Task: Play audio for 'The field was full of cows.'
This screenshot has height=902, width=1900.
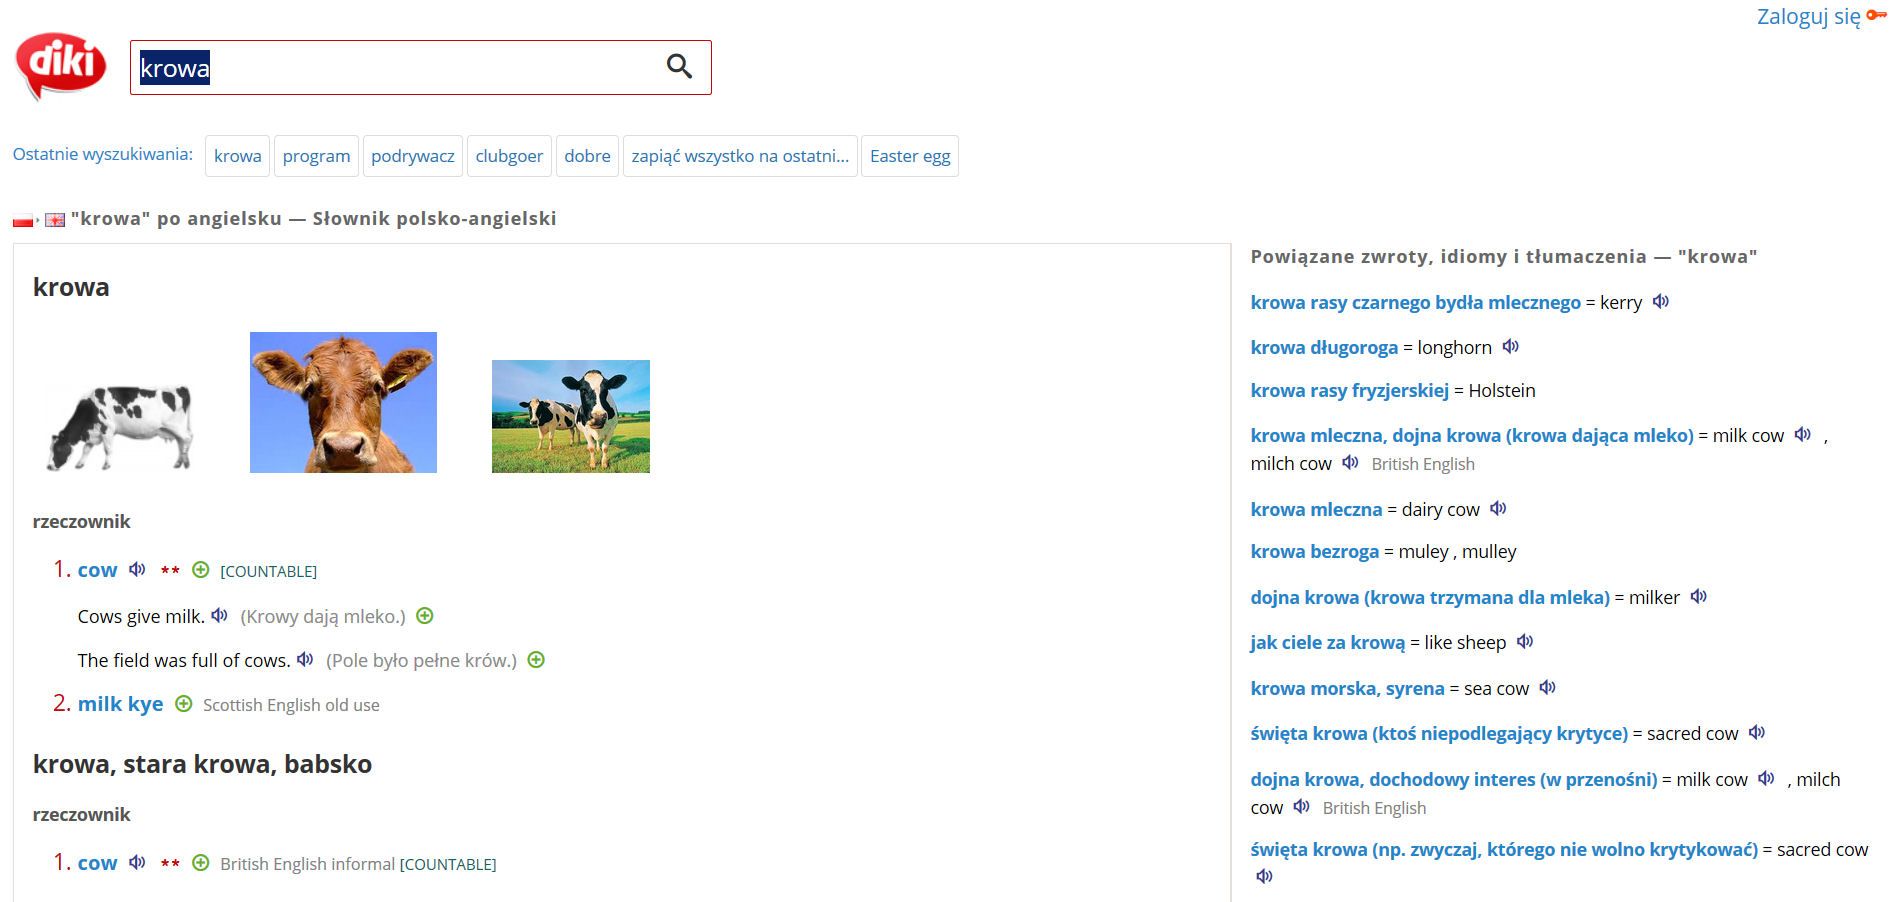Action: click(x=305, y=659)
